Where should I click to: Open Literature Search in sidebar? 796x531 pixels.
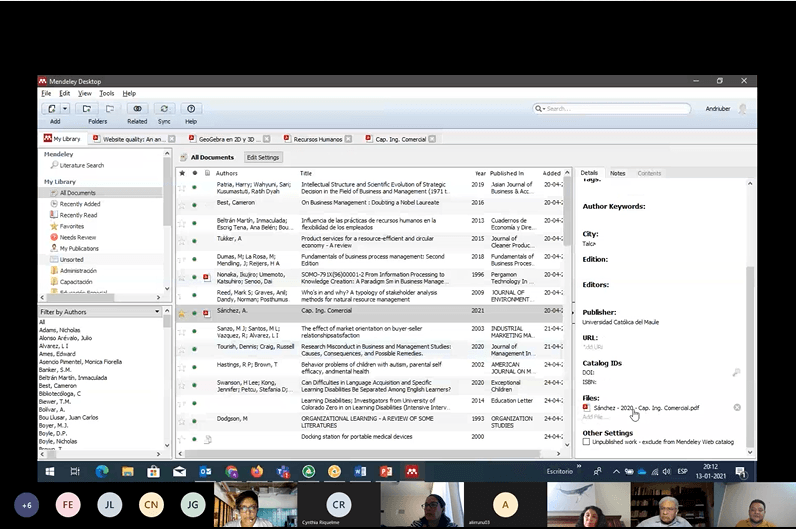pyautogui.click(x=80, y=165)
